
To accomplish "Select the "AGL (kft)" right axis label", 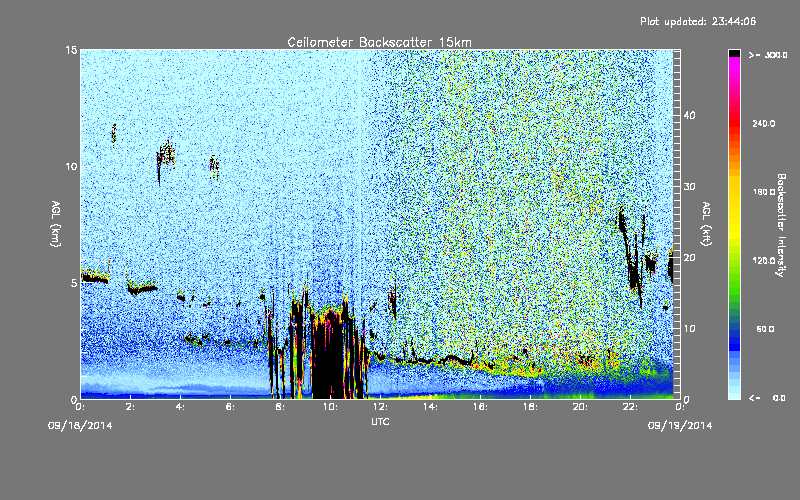I will click(x=707, y=223).
